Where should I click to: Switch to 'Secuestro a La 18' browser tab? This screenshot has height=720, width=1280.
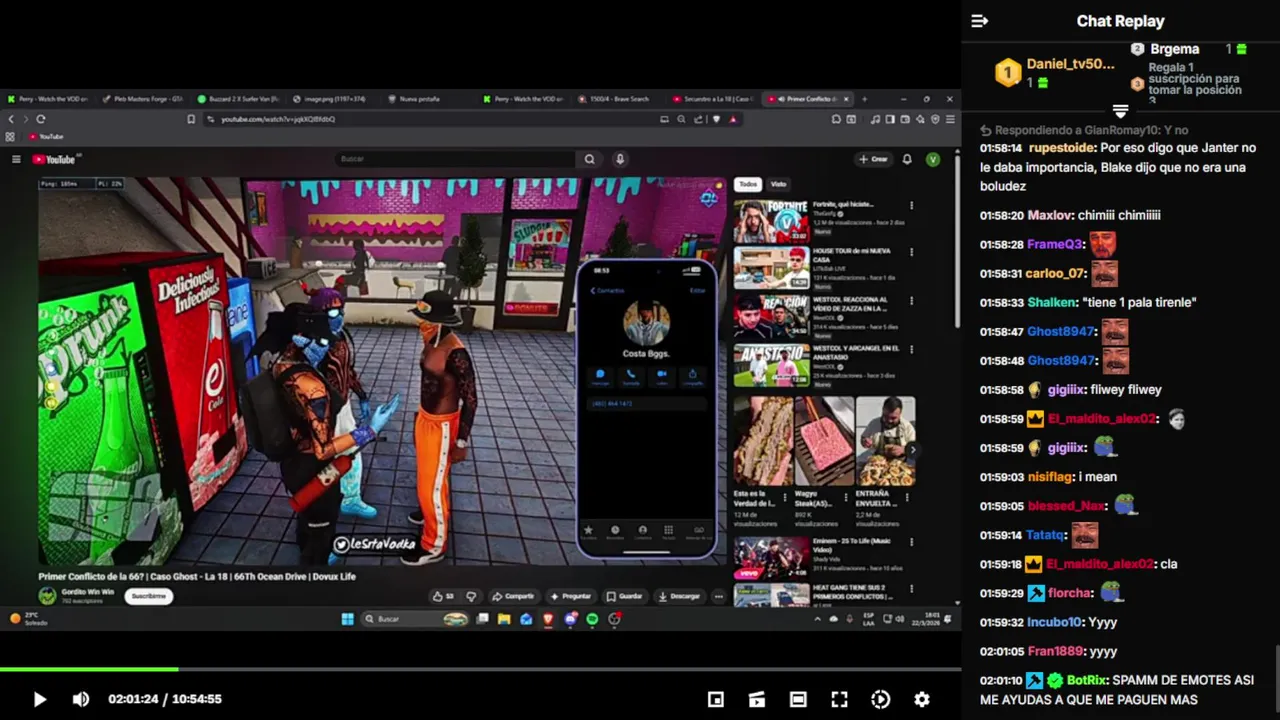coord(712,99)
